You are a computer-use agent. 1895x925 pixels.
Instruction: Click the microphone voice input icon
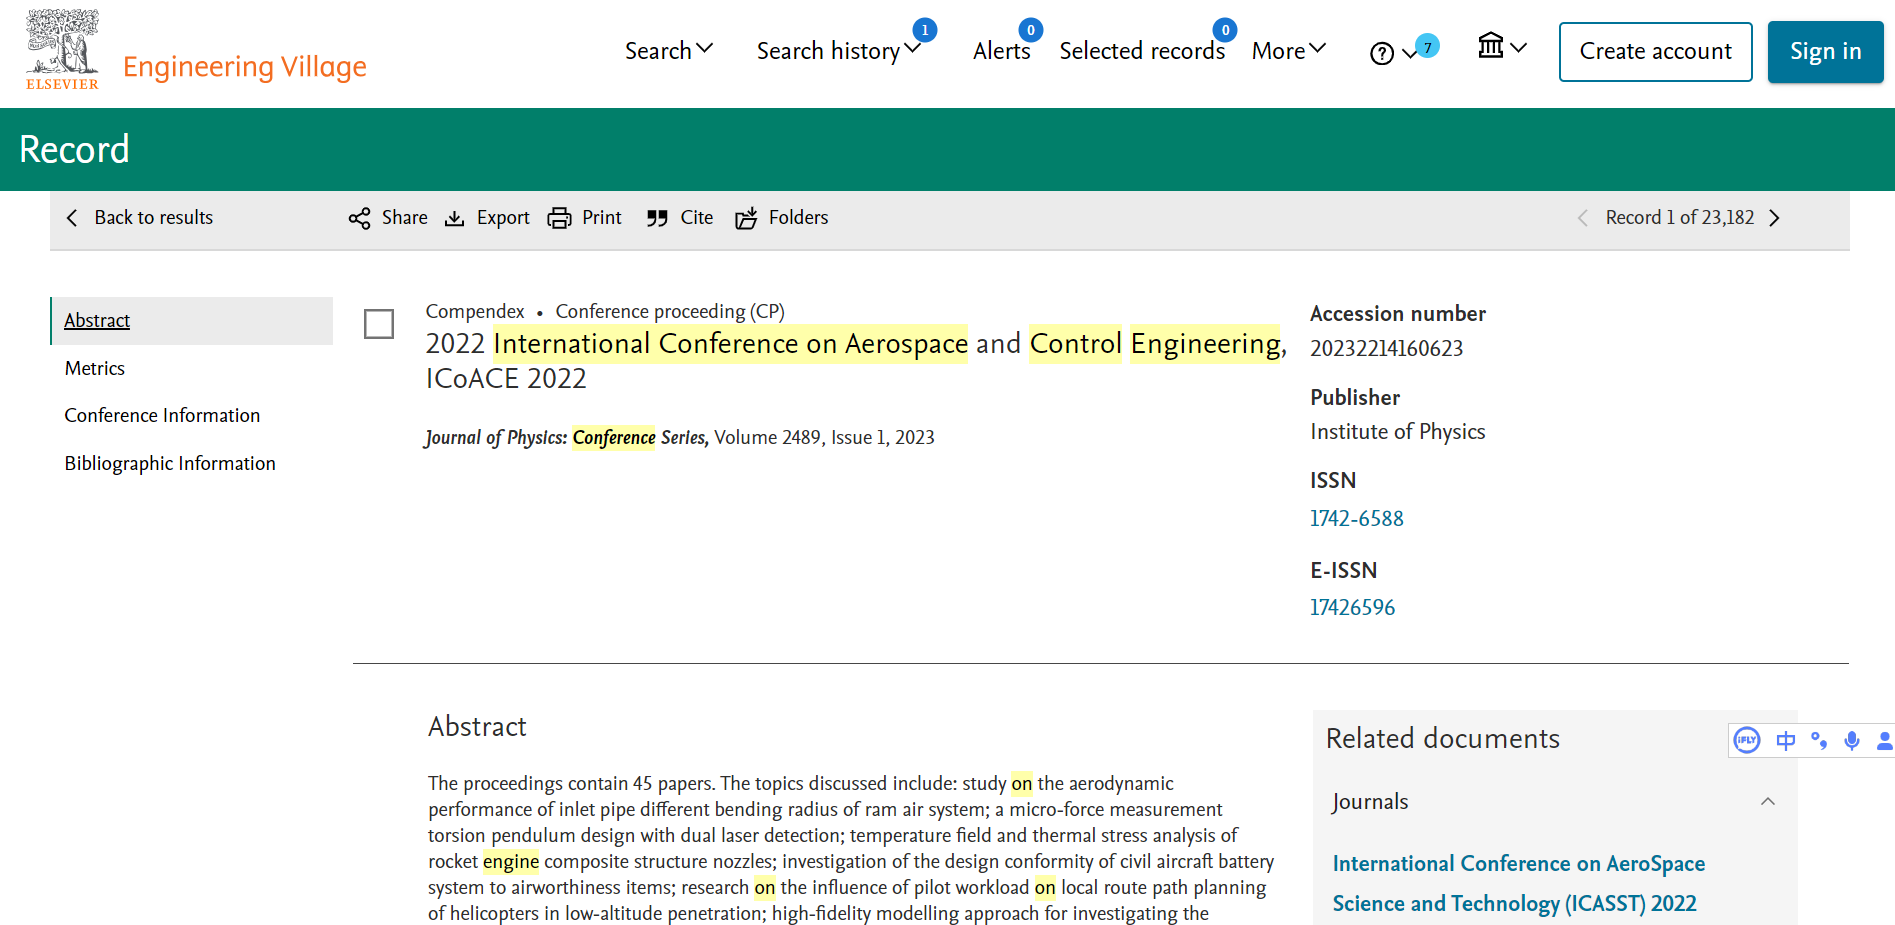[1852, 740]
